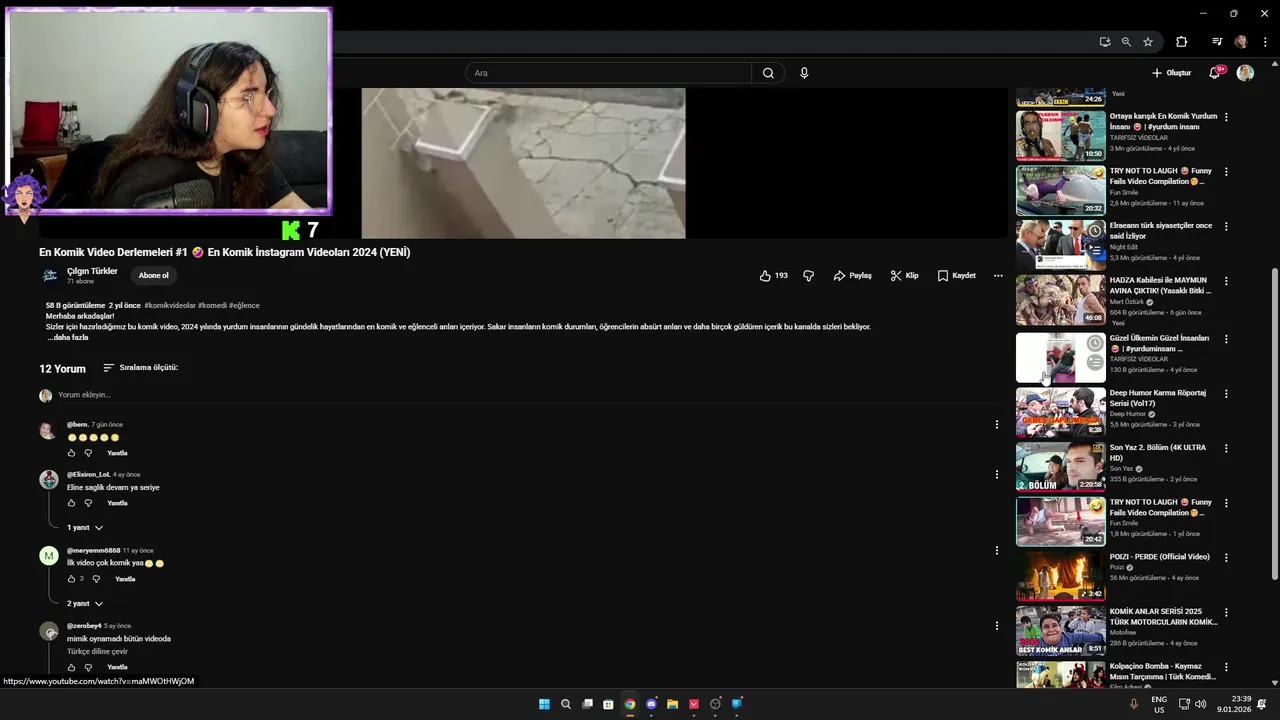The image size is (1280, 720).
Task: Open Task View from the taskbar
Action: pos(587,704)
